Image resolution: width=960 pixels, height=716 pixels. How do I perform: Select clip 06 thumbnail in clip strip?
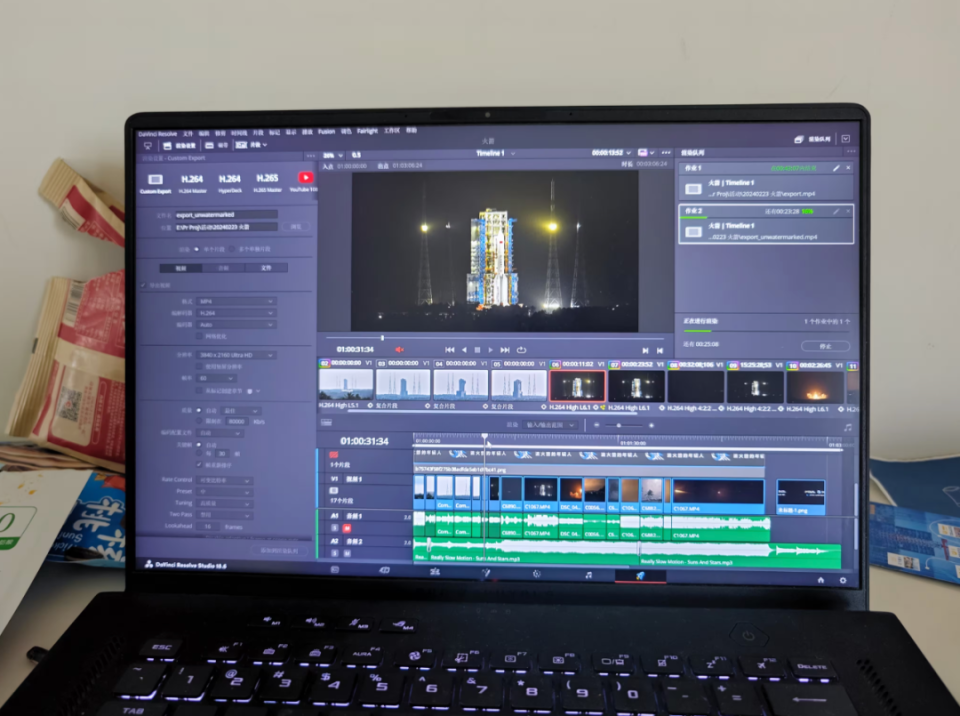(577, 386)
